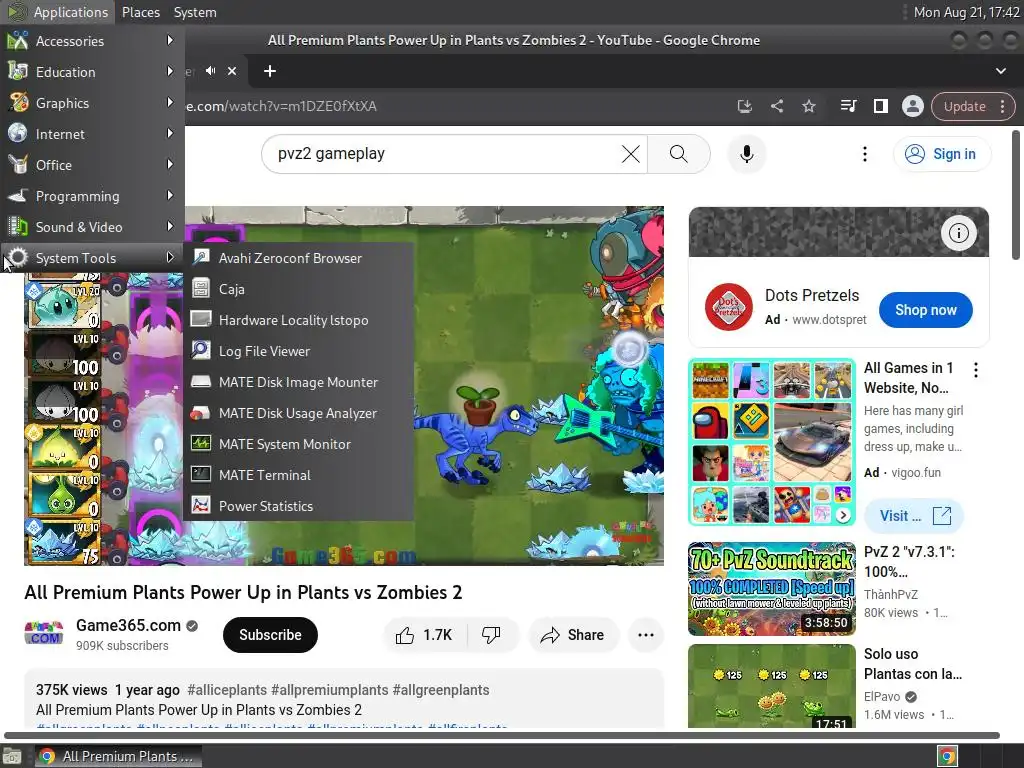Screen dimensions: 1024x768
Task: Expand the System Tools submenu
Action: [x=92, y=258]
